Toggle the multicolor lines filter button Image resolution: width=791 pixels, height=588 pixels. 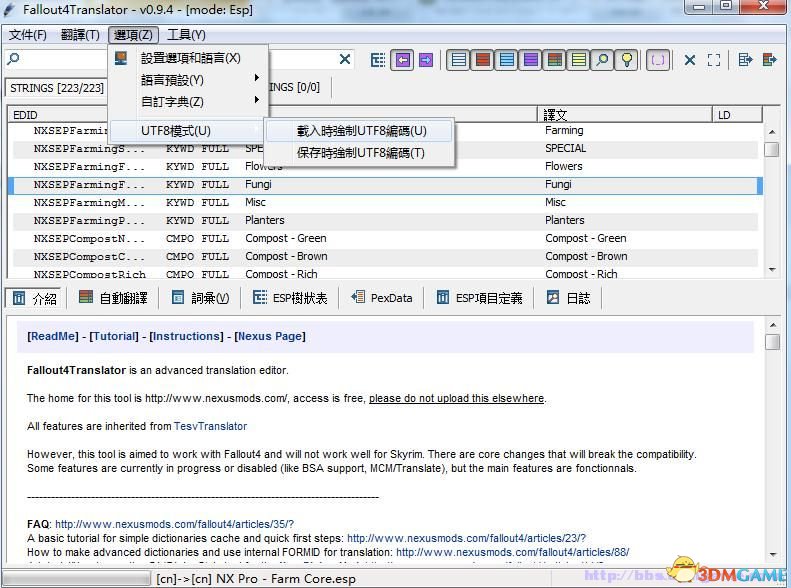coord(554,60)
